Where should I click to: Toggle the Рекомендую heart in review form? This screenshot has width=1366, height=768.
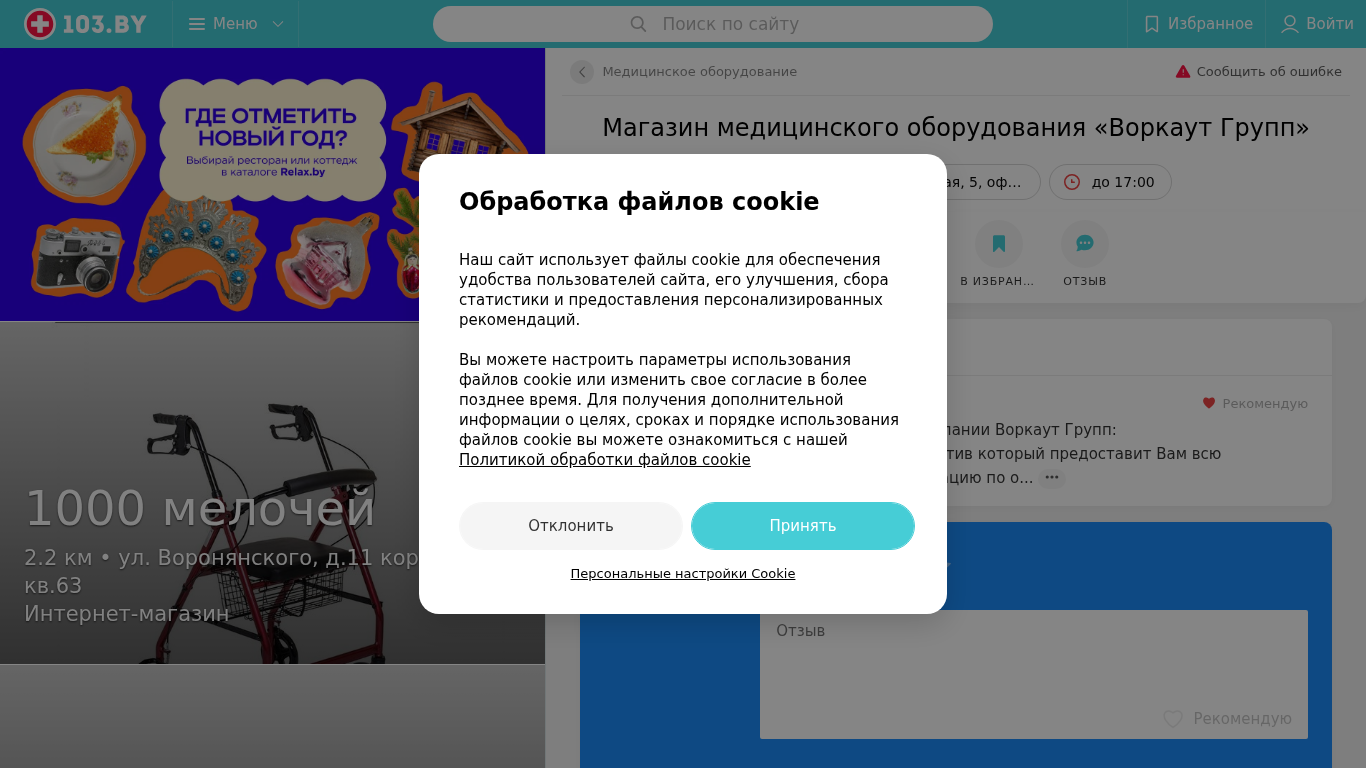[1173, 719]
